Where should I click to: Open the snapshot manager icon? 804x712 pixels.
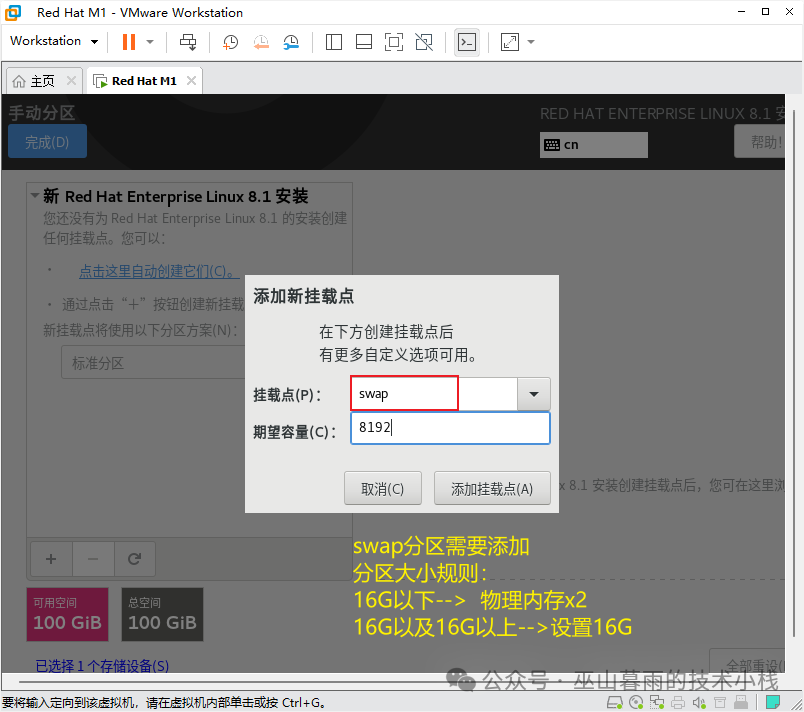tap(291, 42)
